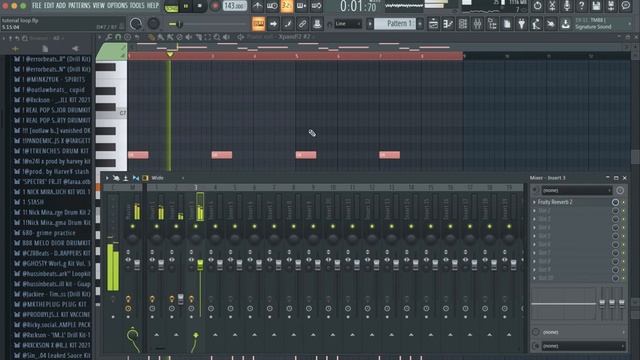640x360 pixels.
Task: Open the VIEW menu
Action: point(99,5)
